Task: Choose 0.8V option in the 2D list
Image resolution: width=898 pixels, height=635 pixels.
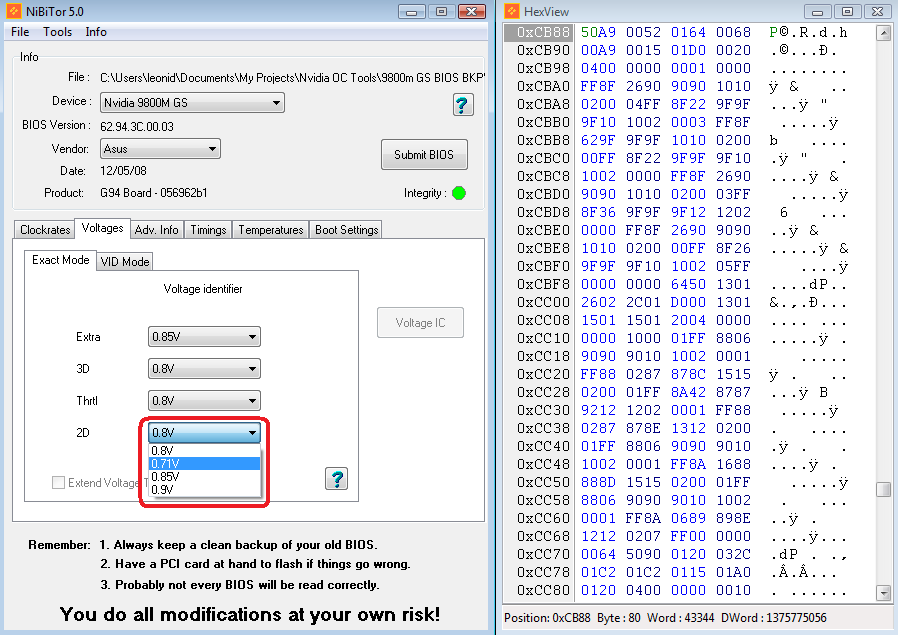Action: [x=204, y=451]
